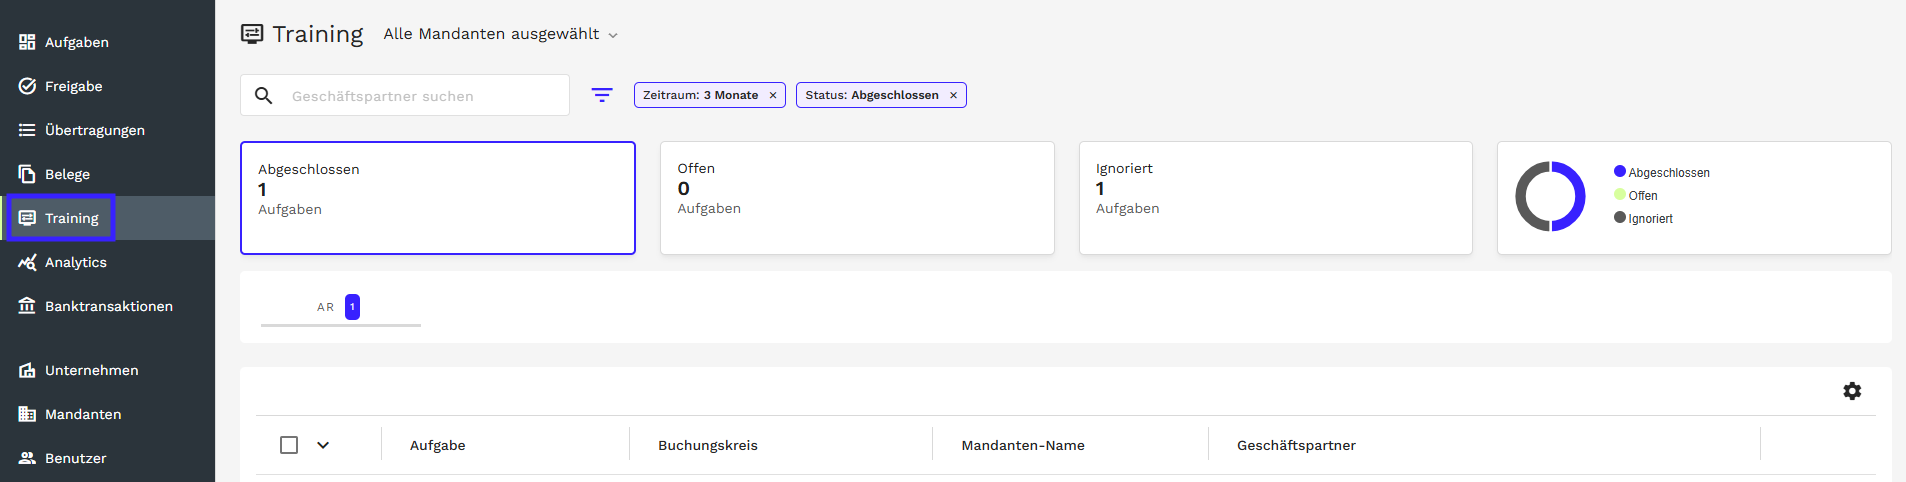This screenshot has height=482, width=1906.
Task: Remove the Status: Abgeschlossen filter chip
Action: pos(953,95)
